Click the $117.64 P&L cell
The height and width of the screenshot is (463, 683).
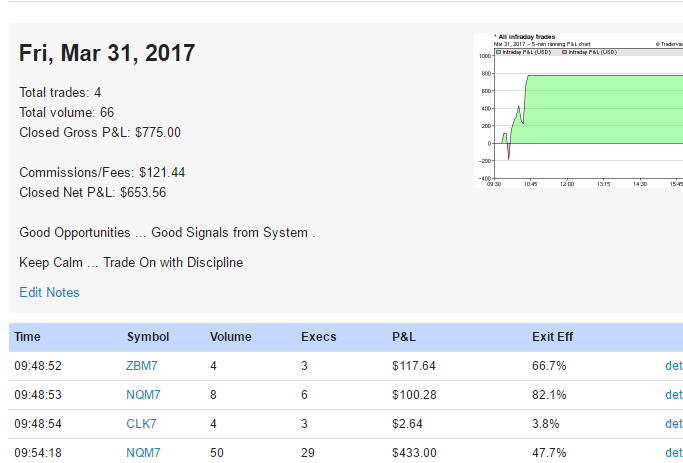tap(414, 366)
